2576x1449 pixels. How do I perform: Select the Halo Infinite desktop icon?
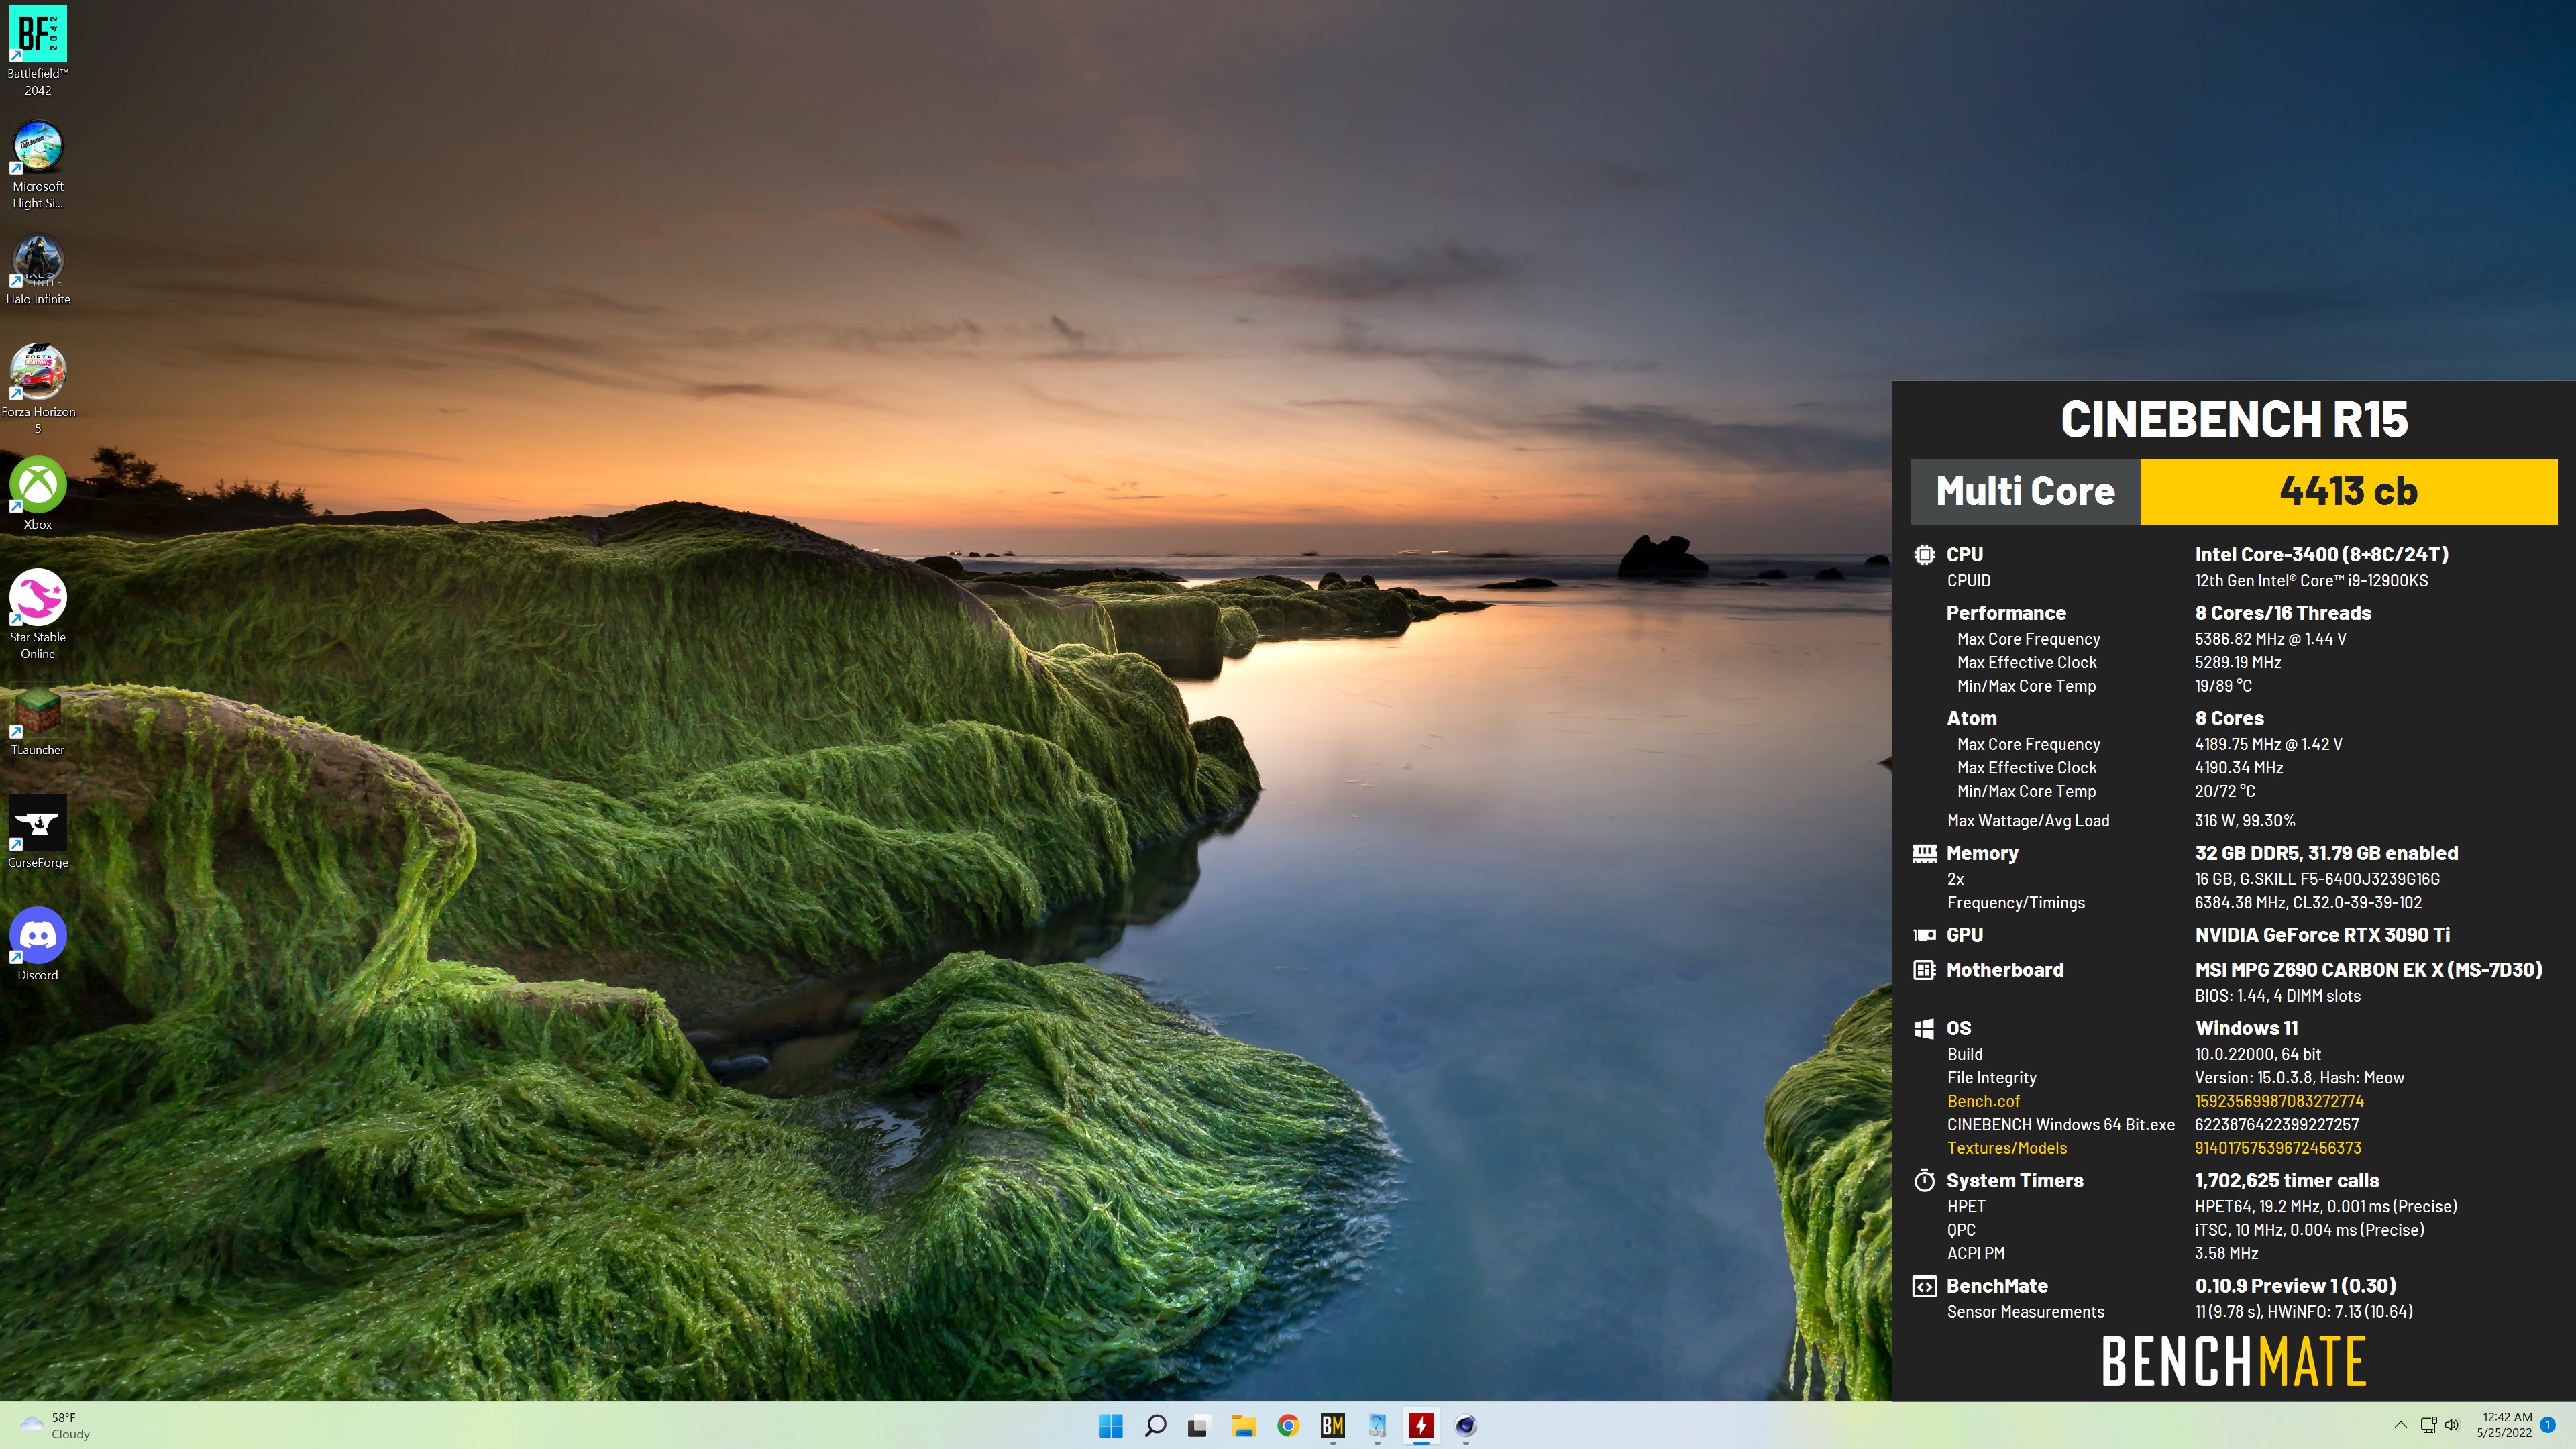point(38,270)
